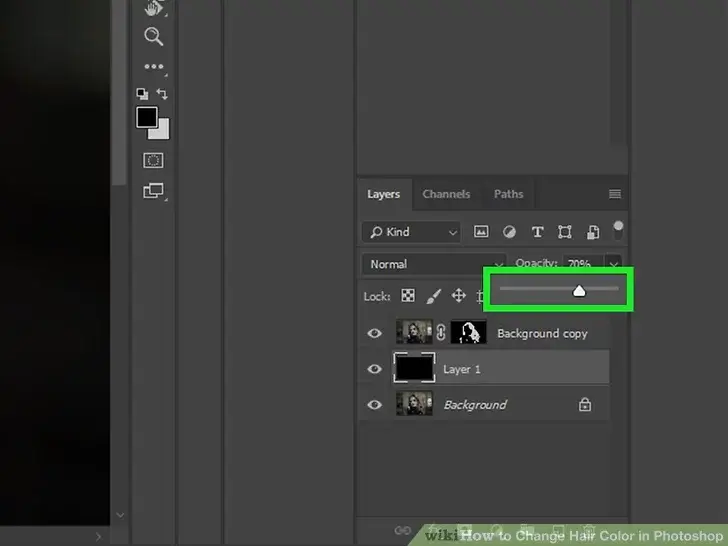Switch to the Channels tab
The width and height of the screenshot is (728, 546).
pos(446,194)
